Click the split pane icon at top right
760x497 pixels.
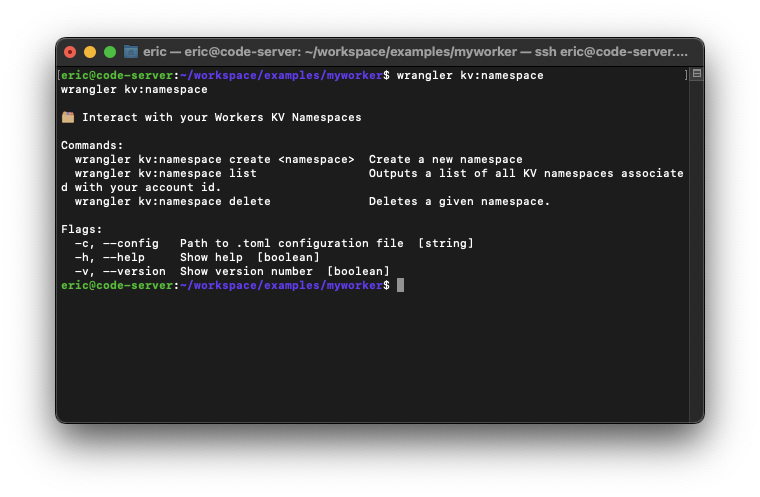coord(696,74)
